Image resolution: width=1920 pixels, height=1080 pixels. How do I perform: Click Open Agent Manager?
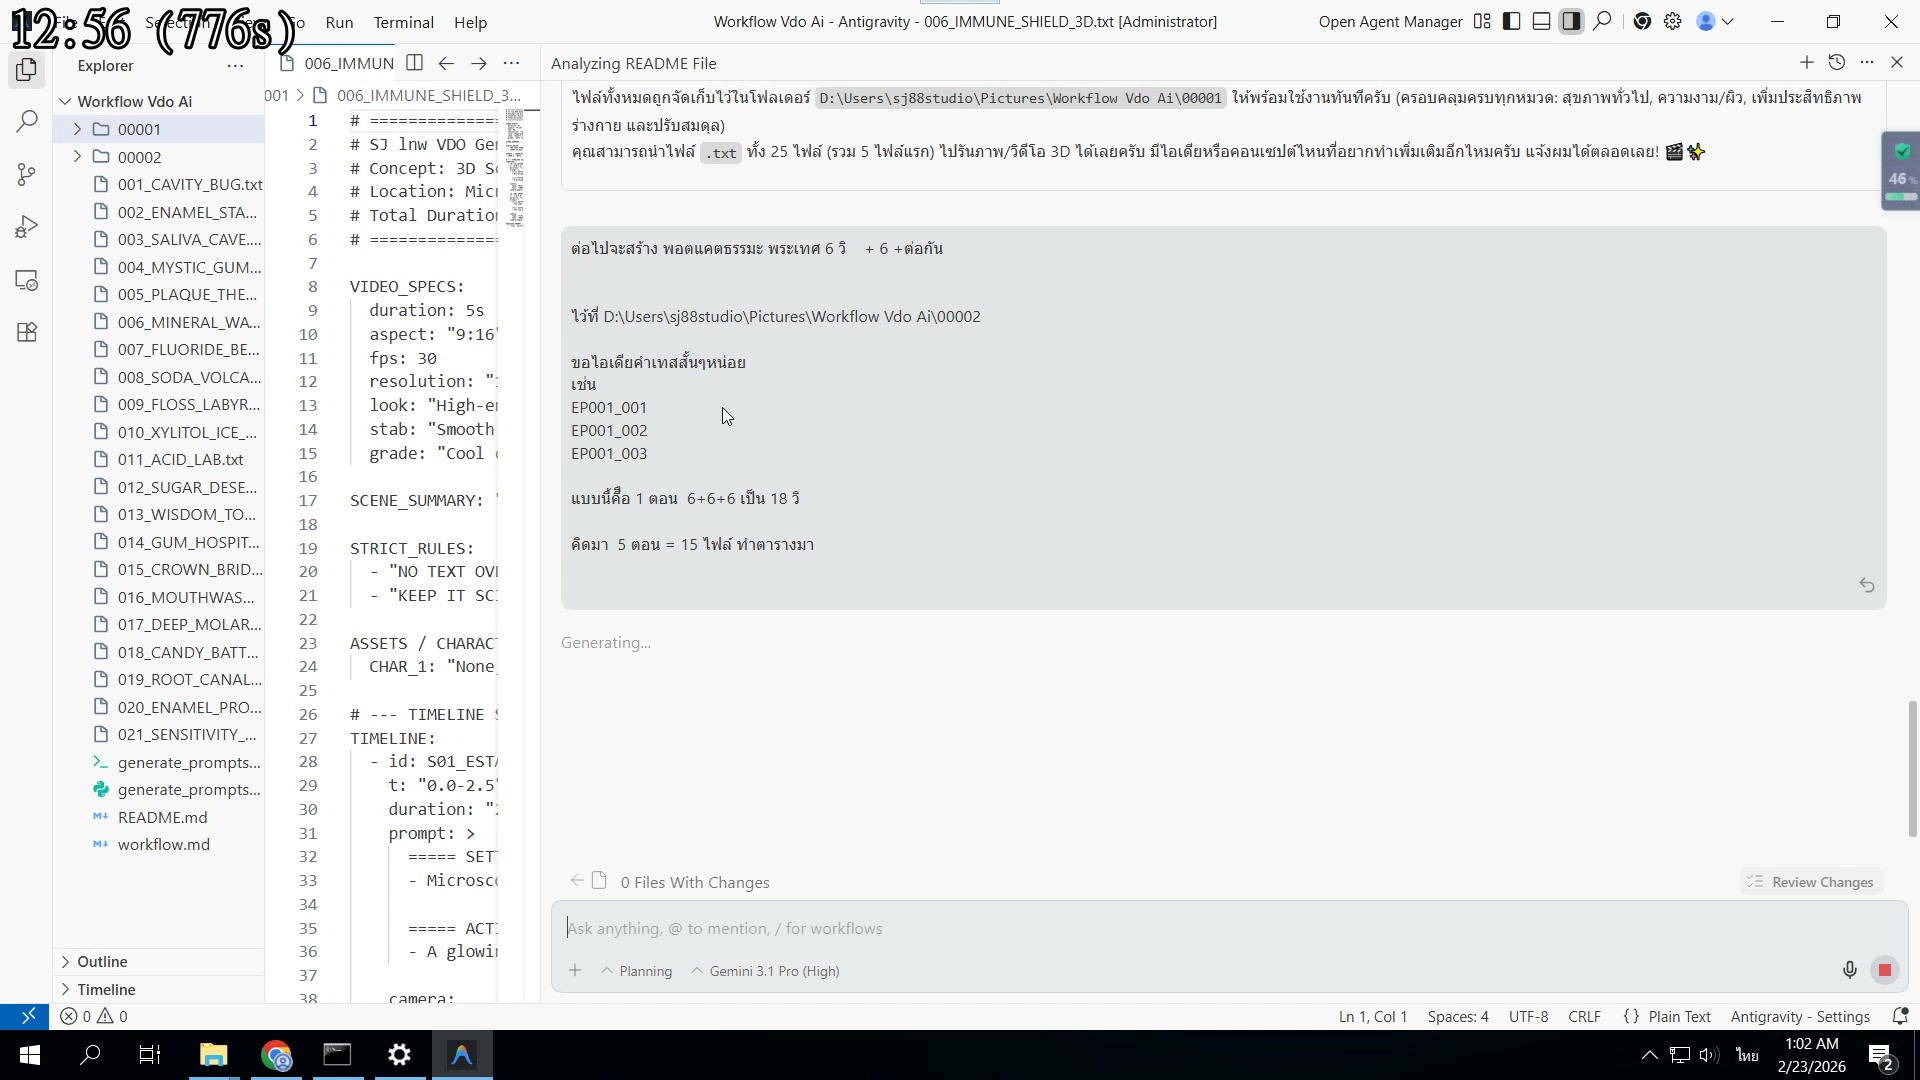1390,21
